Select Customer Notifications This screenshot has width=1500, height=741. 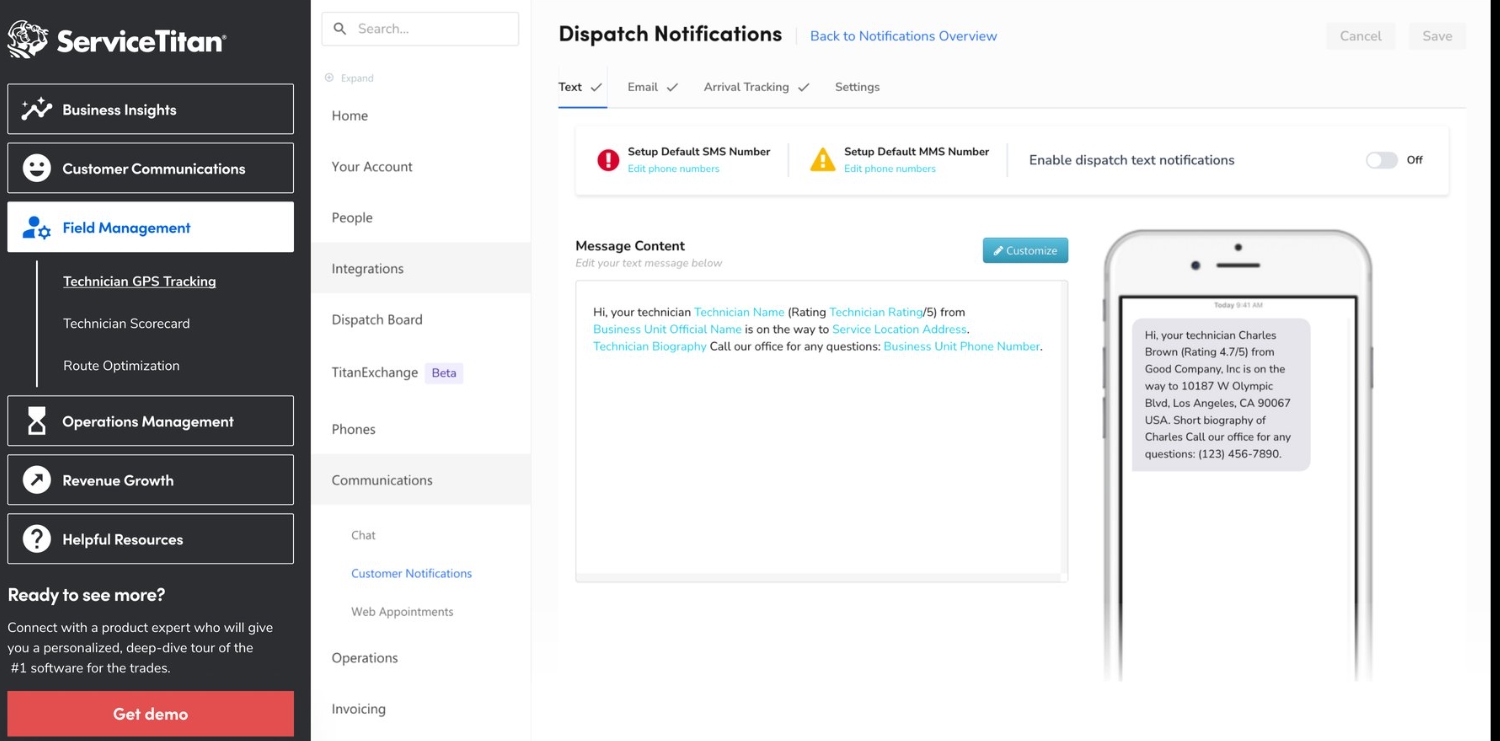[x=411, y=573]
